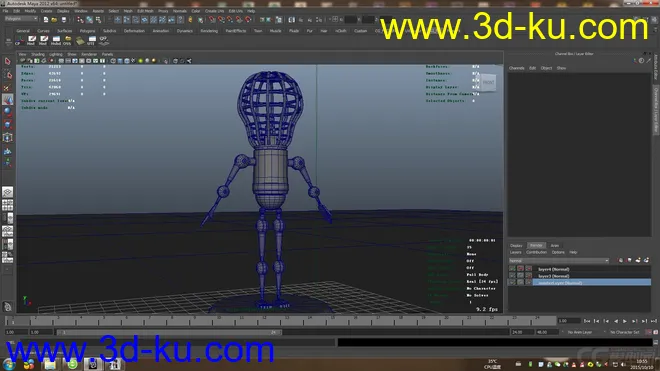The height and width of the screenshot is (371, 660).
Task: Select the arrow Select tool in toolbox
Action: coord(8,61)
